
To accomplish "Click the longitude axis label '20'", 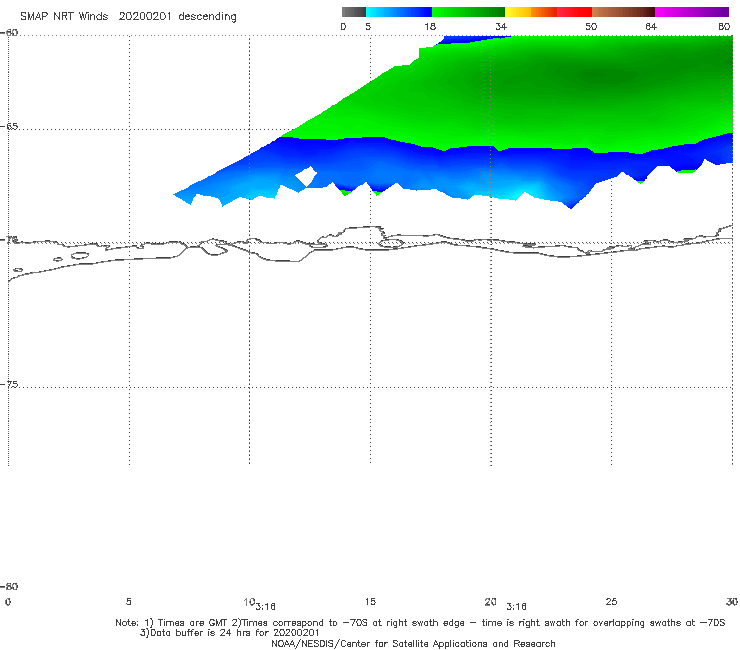I will coord(490,601).
